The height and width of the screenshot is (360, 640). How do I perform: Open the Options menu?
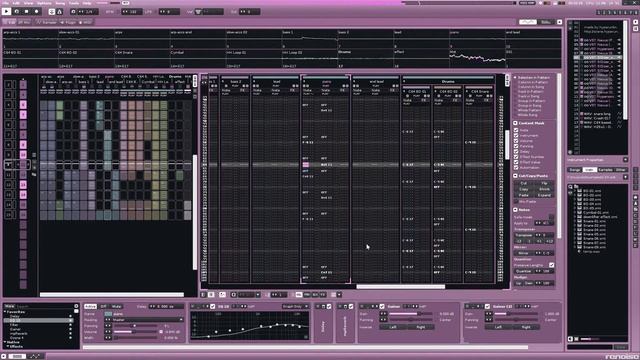[x=44, y=3]
